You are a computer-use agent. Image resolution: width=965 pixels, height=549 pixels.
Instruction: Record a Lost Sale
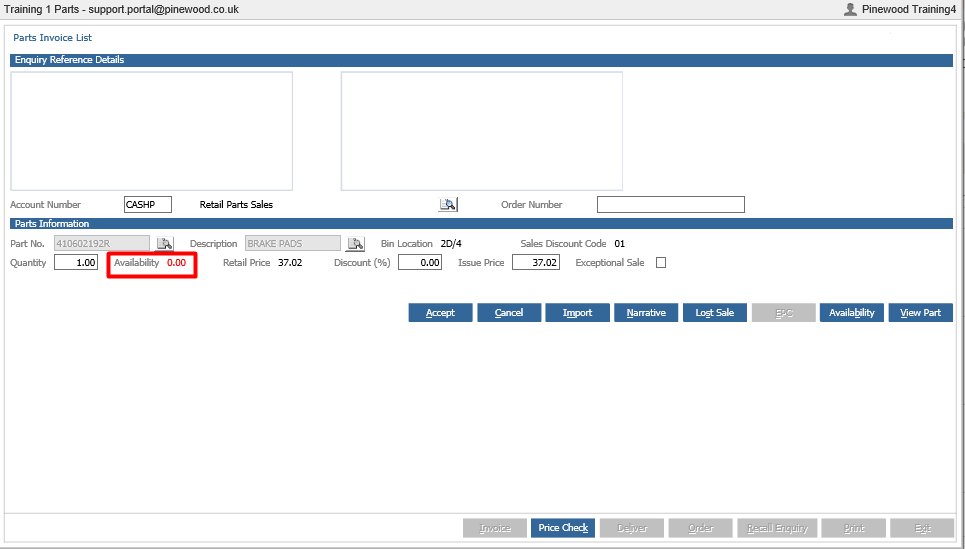tap(715, 313)
